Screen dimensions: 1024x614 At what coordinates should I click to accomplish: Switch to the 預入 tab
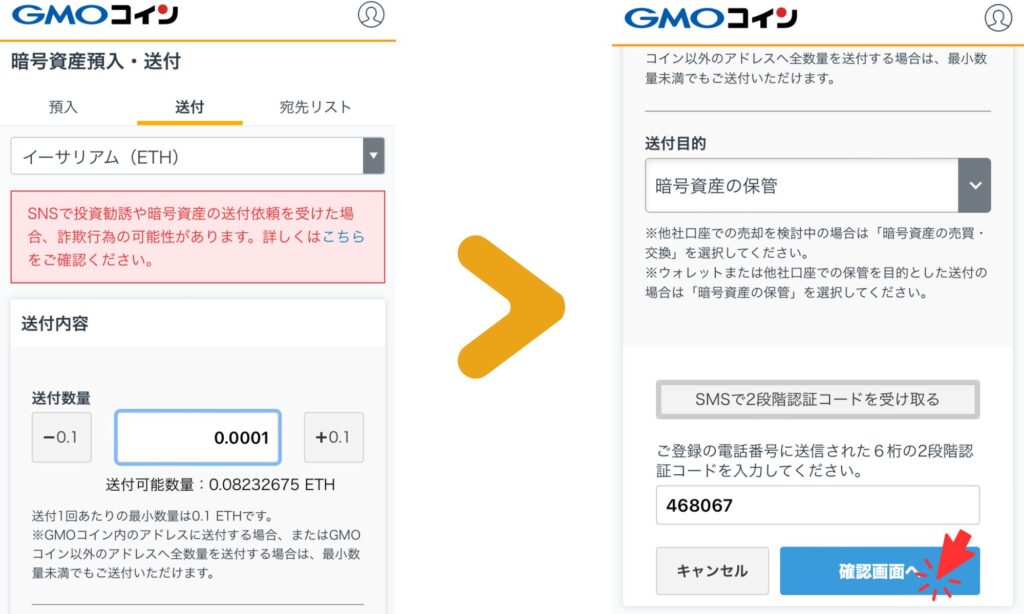[x=63, y=106]
